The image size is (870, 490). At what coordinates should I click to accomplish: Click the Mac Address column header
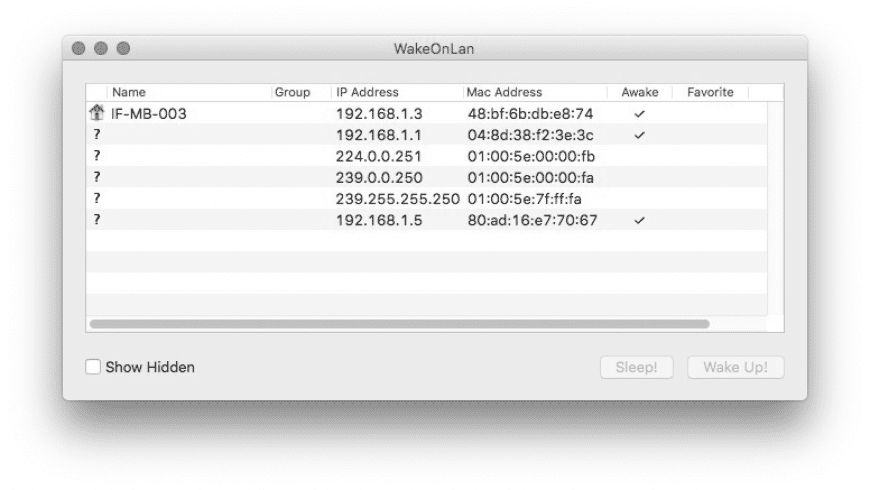tap(504, 93)
